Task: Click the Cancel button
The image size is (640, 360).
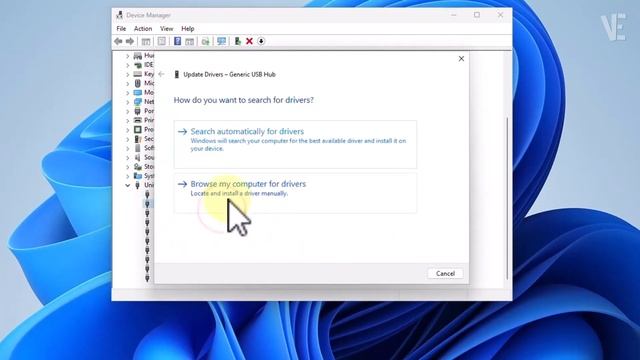Action: [x=445, y=273]
